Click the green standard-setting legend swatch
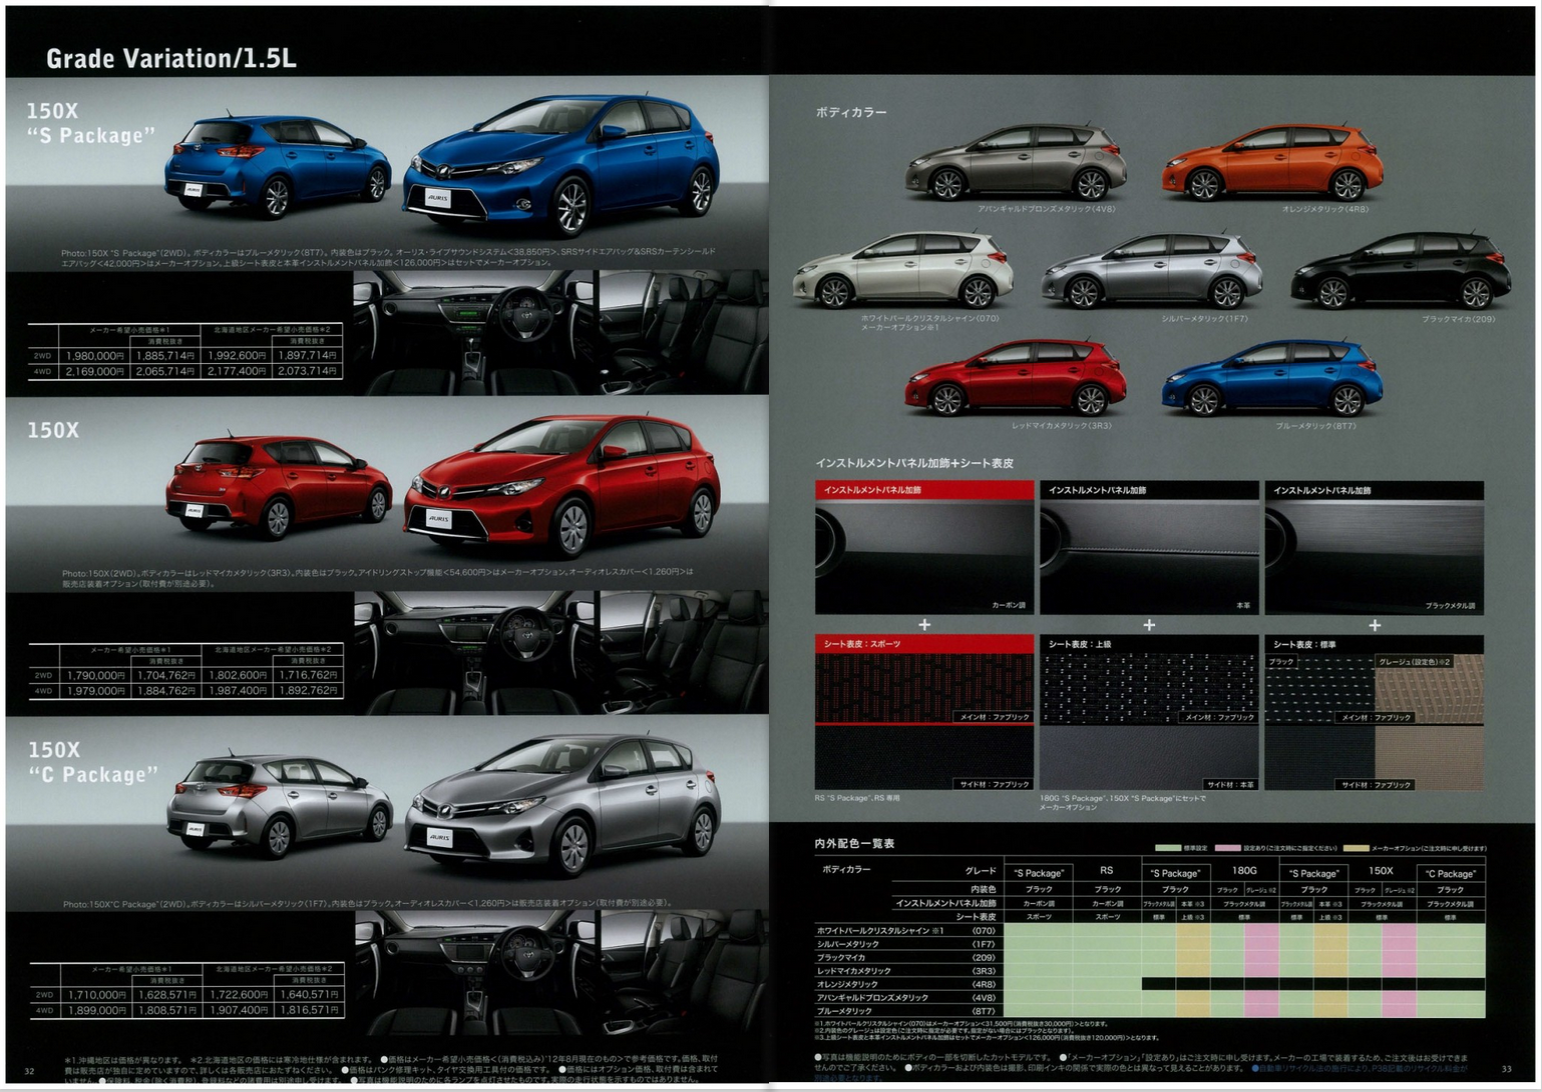This screenshot has height=1092, width=1542. [x=1167, y=848]
